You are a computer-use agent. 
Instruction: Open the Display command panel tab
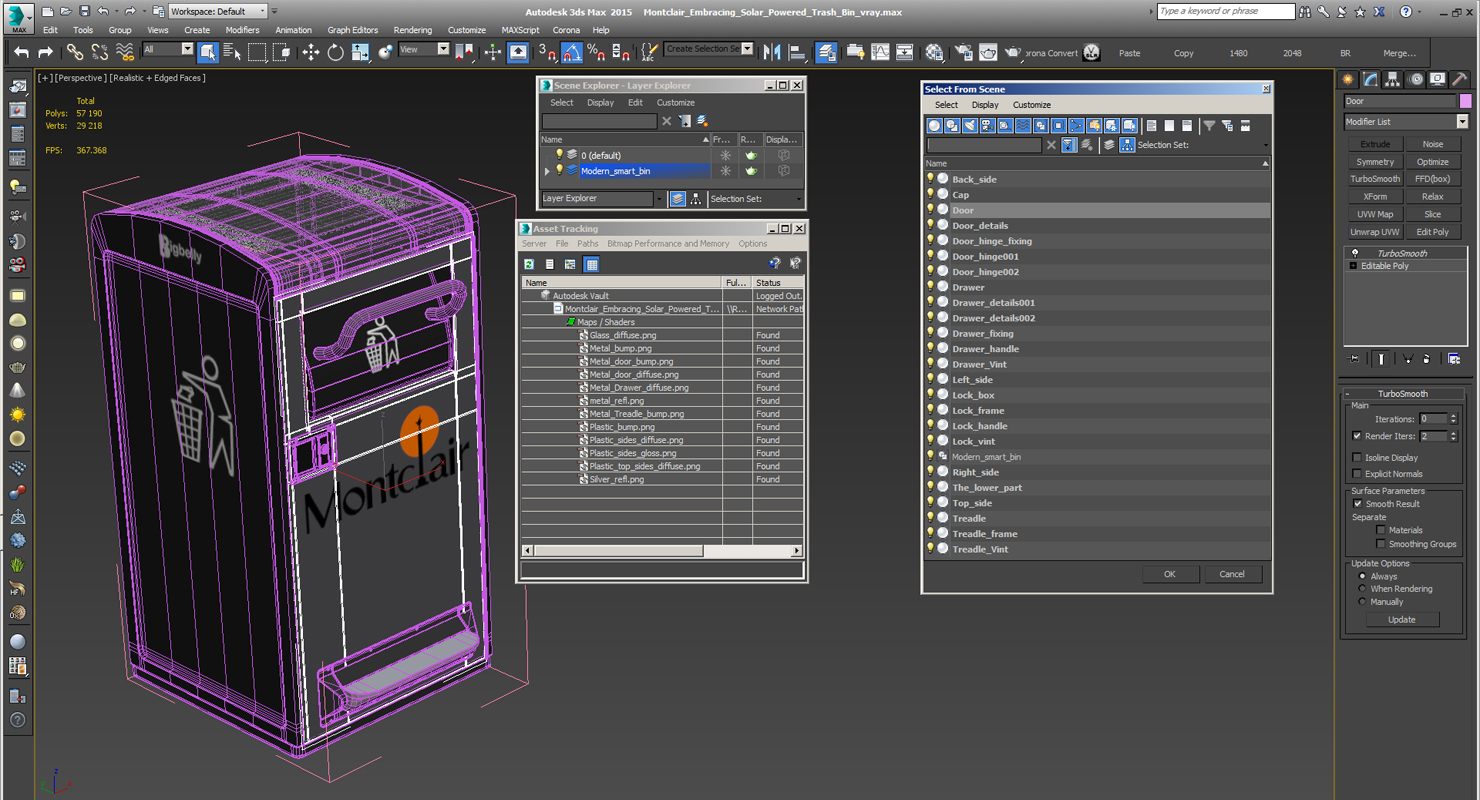pyautogui.click(x=1438, y=79)
